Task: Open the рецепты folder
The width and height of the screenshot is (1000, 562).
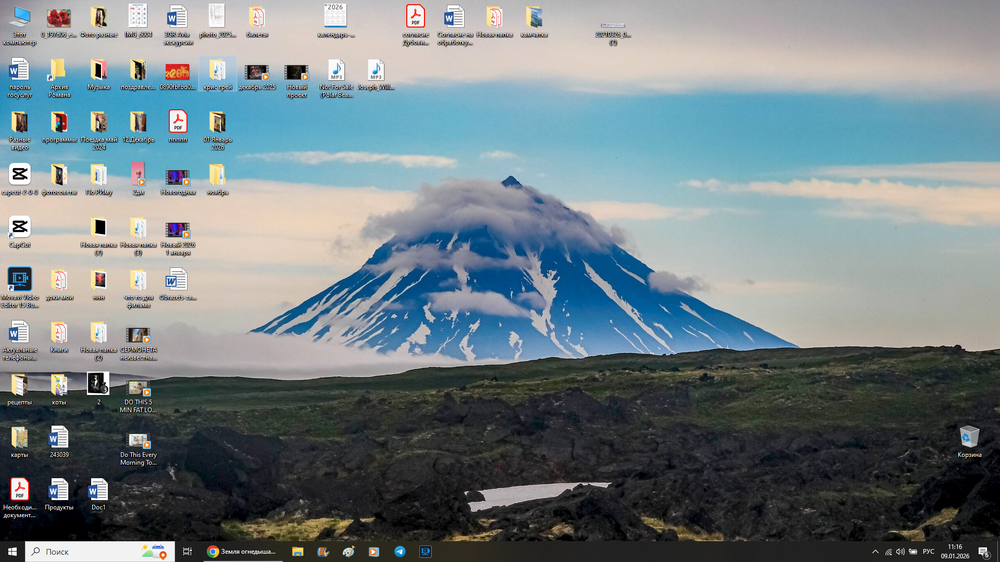Action: [x=19, y=385]
